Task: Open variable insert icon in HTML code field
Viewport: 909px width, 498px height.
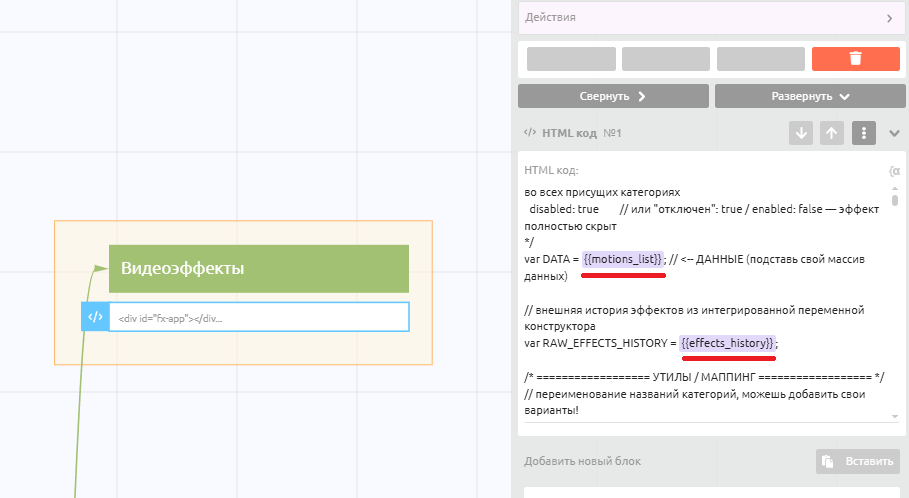Action: coord(894,171)
